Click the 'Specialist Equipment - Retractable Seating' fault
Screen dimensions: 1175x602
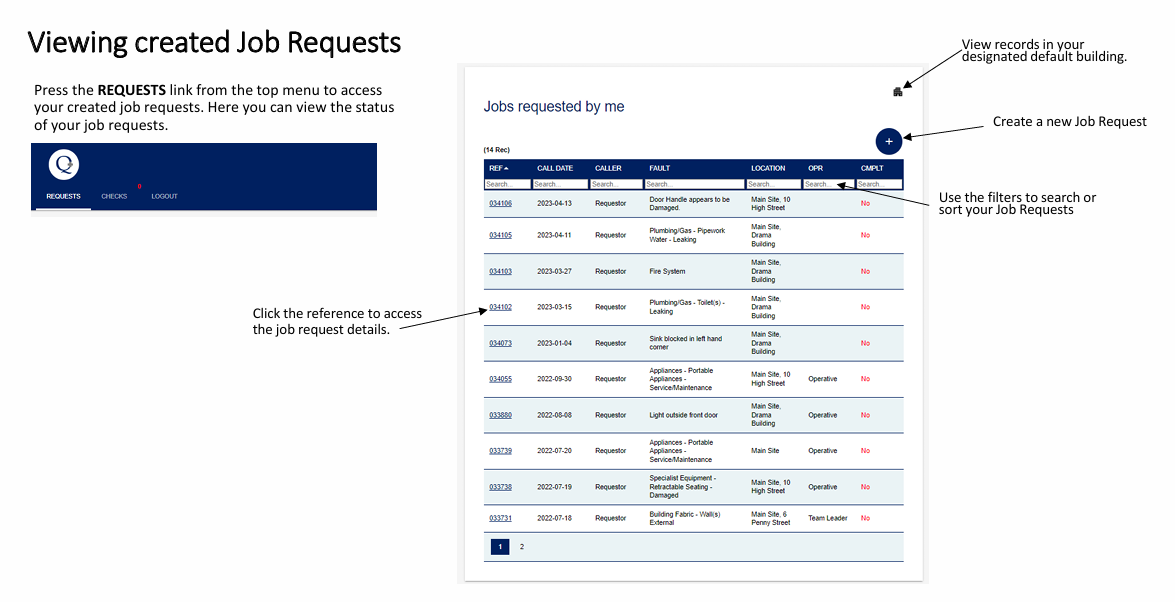(x=683, y=487)
